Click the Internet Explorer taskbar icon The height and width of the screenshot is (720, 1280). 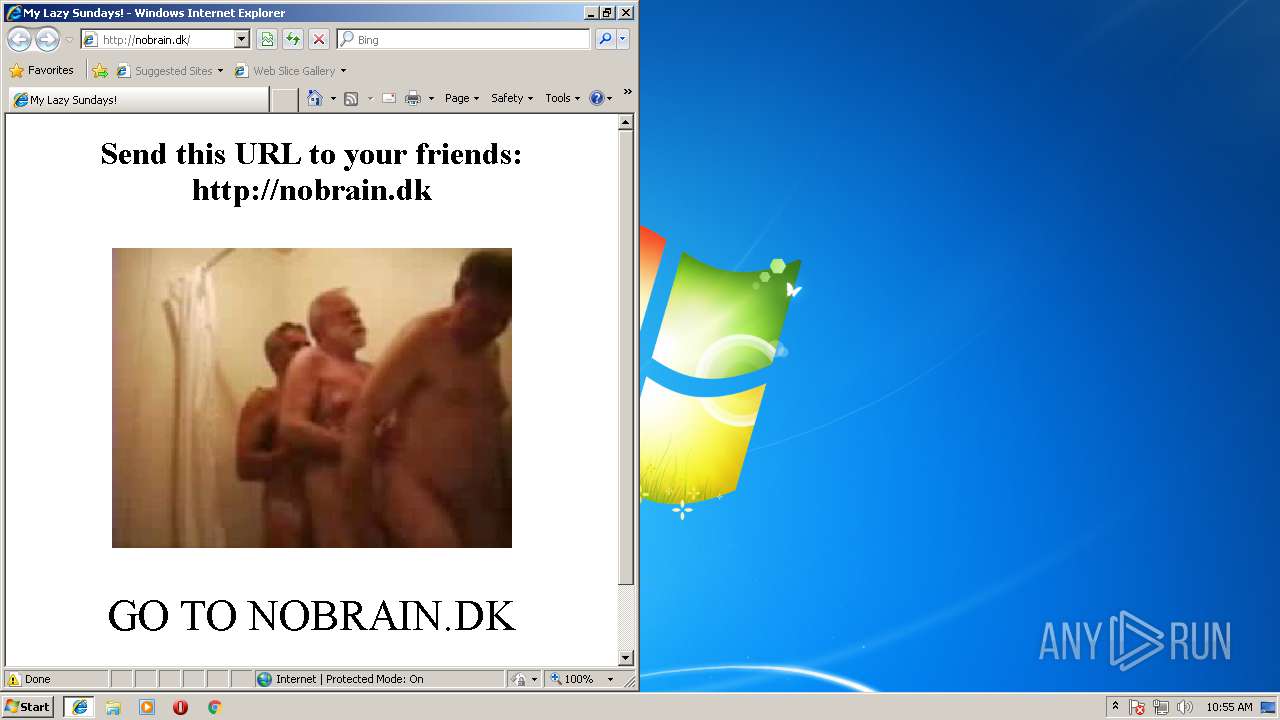coord(79,707)
